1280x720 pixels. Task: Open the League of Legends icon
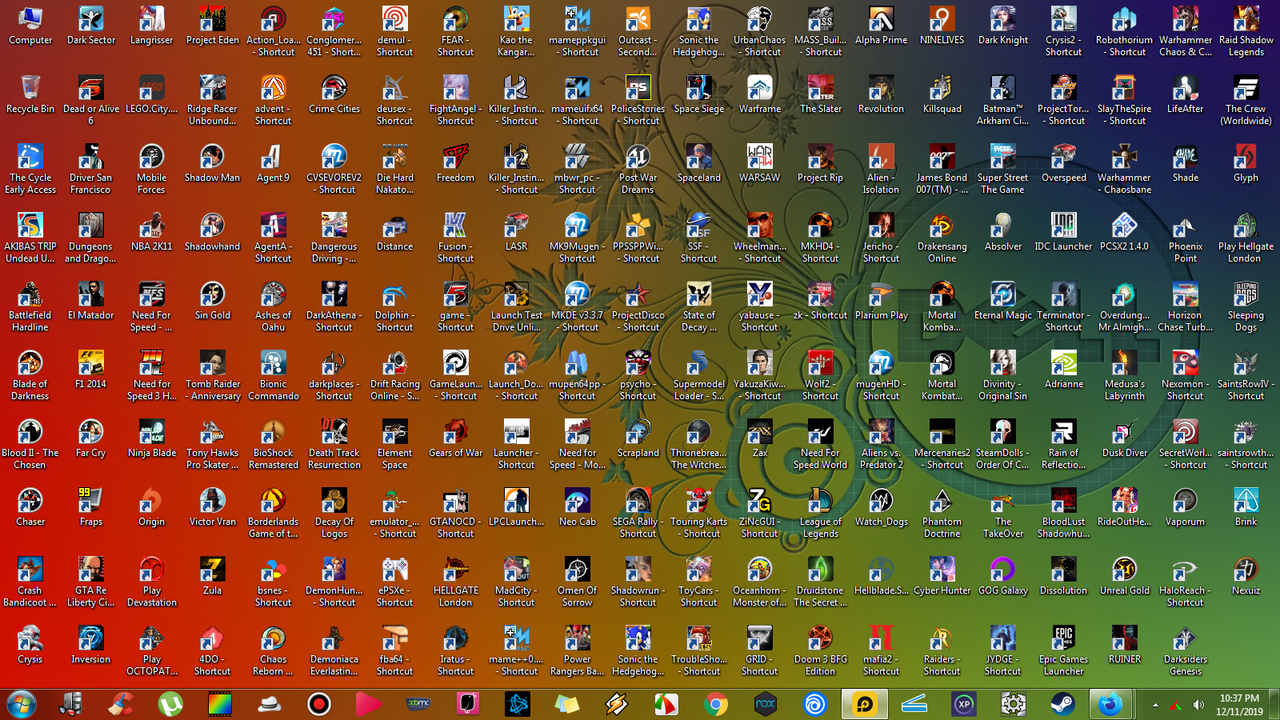click(x=820, y=514)
